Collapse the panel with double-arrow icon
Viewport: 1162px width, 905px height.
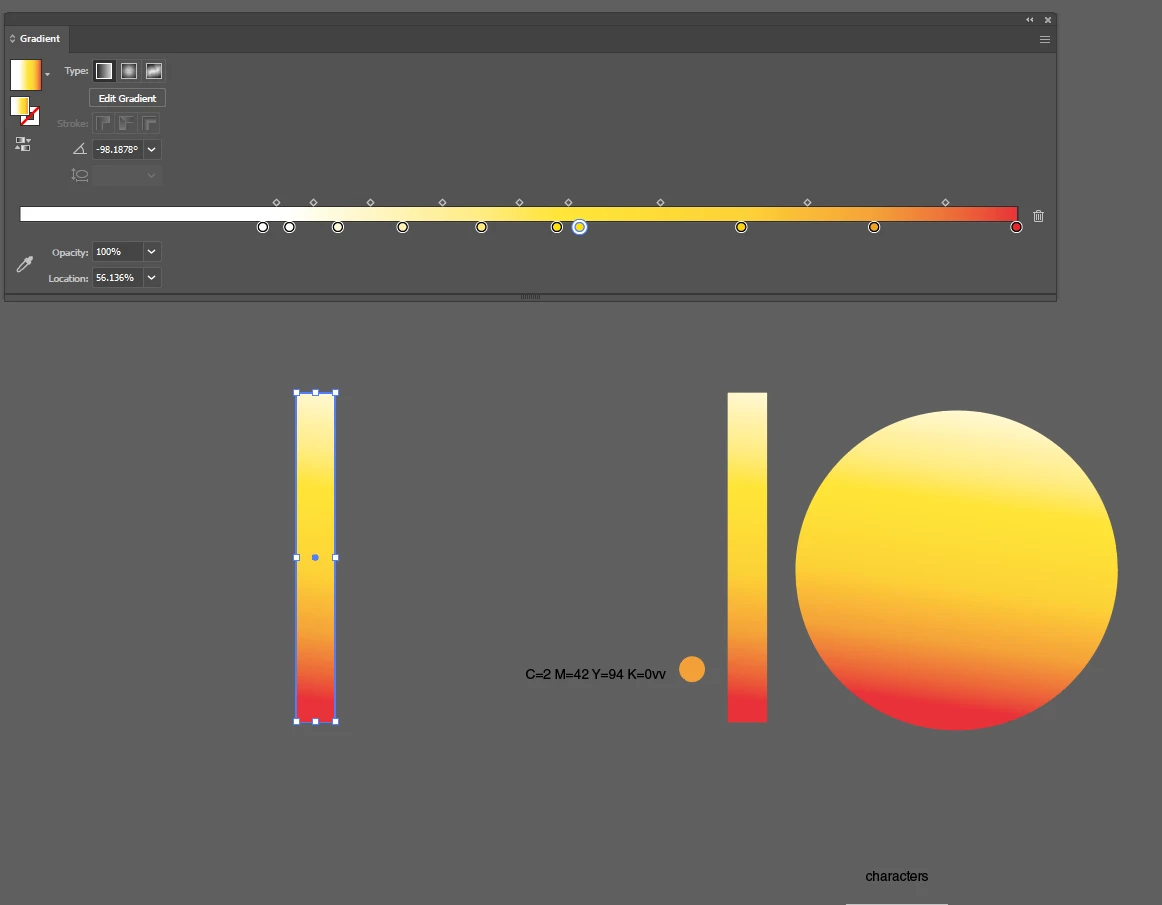(x=1029, y=20)
